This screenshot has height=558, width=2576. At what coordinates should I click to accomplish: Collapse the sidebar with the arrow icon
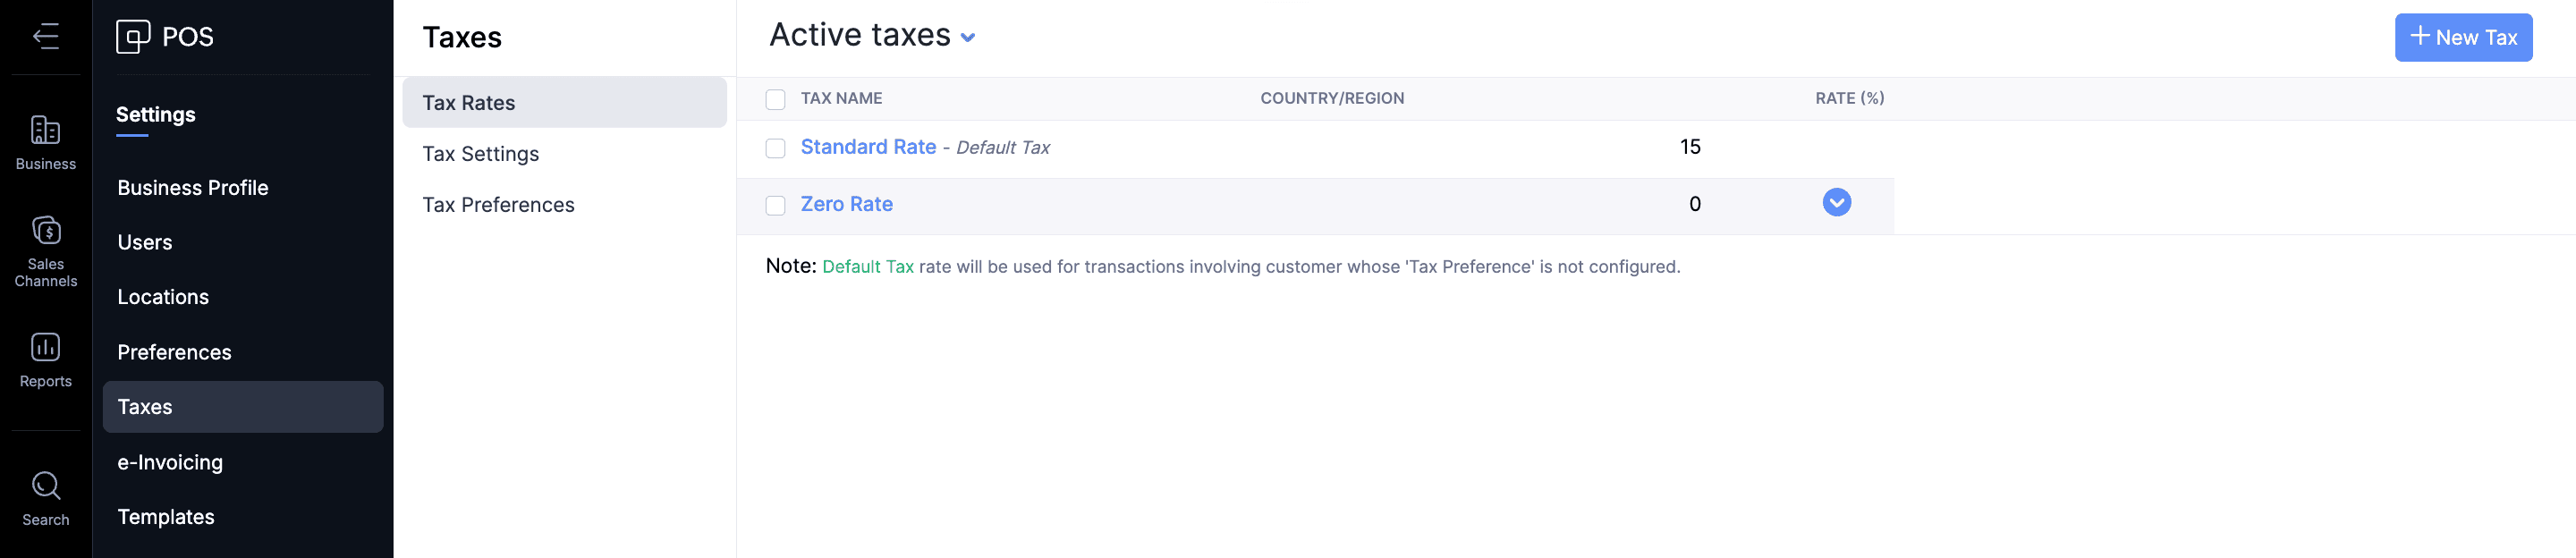click(46, 37)
